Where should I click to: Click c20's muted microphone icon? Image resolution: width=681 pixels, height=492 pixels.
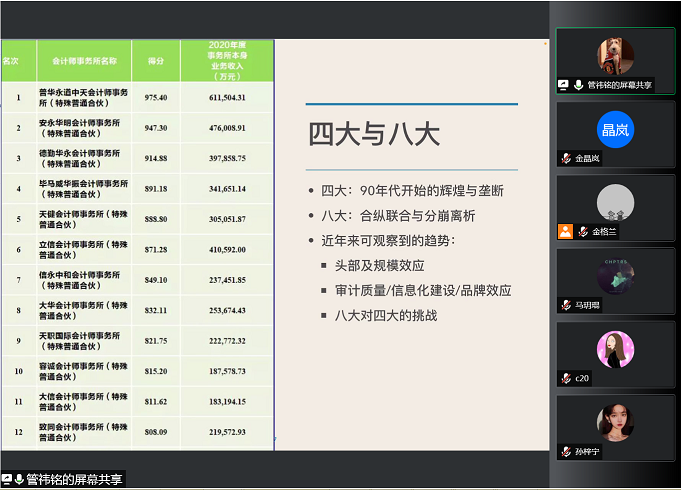[565, 378]
